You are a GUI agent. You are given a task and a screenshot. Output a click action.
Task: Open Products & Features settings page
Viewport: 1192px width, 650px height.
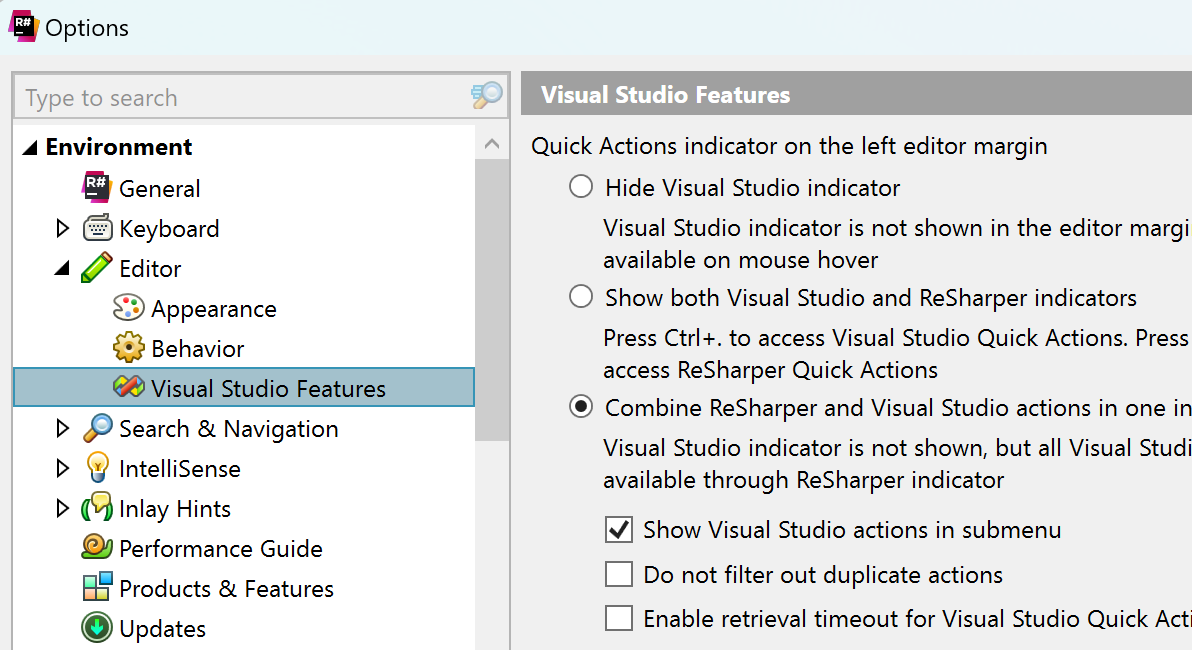coord(226,588)
